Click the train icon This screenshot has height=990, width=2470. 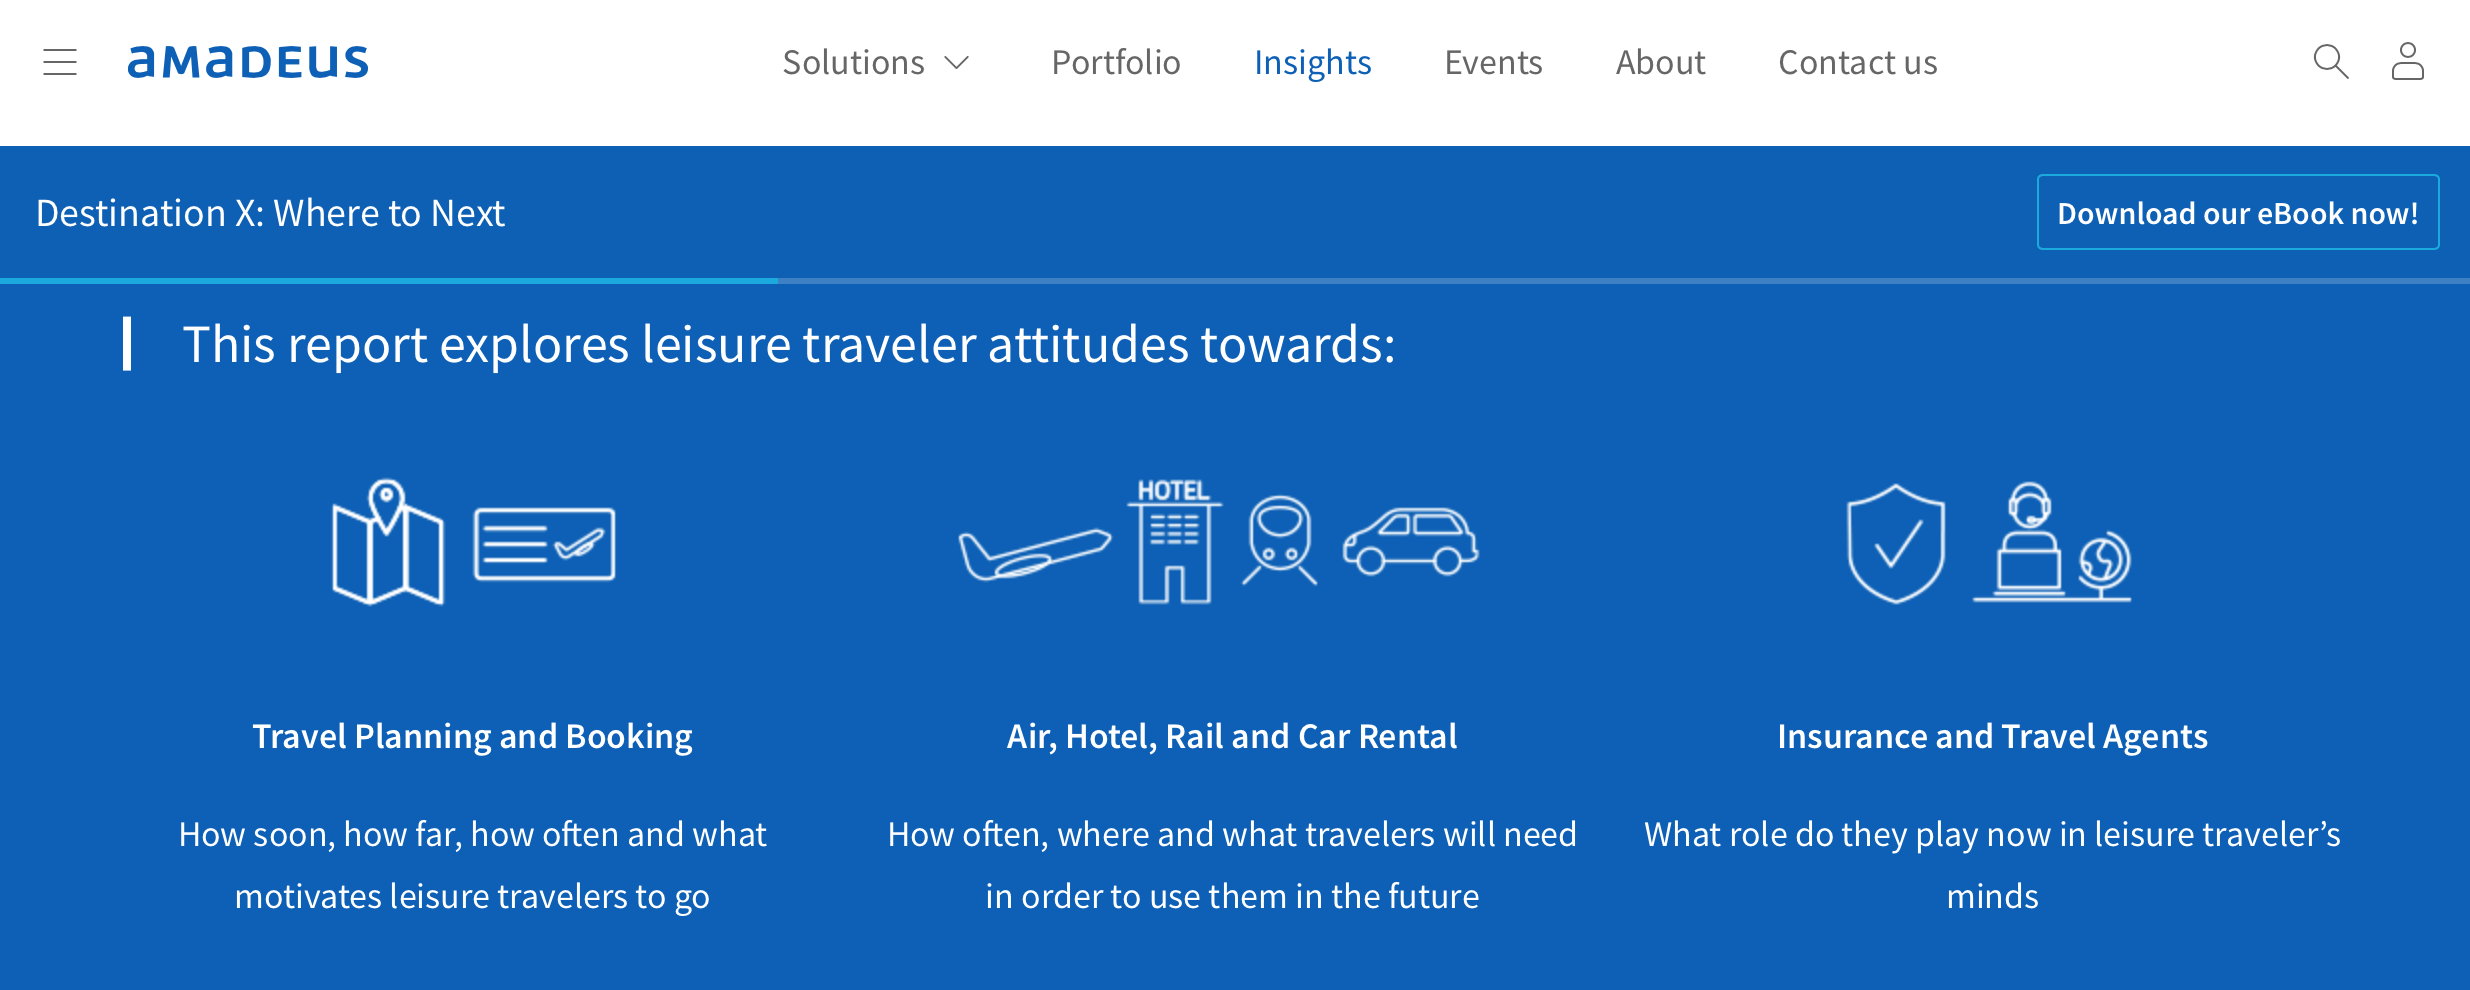point(1280,541)
